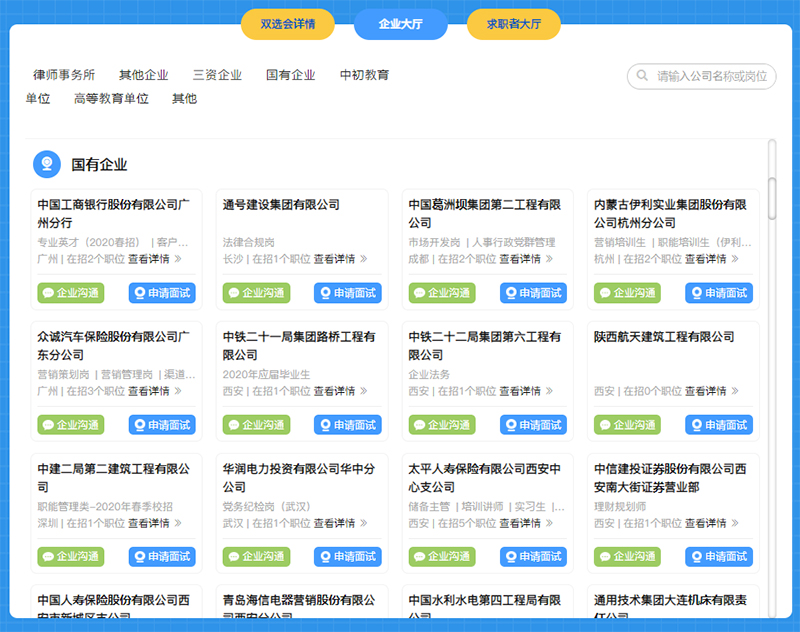This screenshot has height=632, width=800.
Task: Click the vertical scrollbar thumb
Action: pos(772,198)
